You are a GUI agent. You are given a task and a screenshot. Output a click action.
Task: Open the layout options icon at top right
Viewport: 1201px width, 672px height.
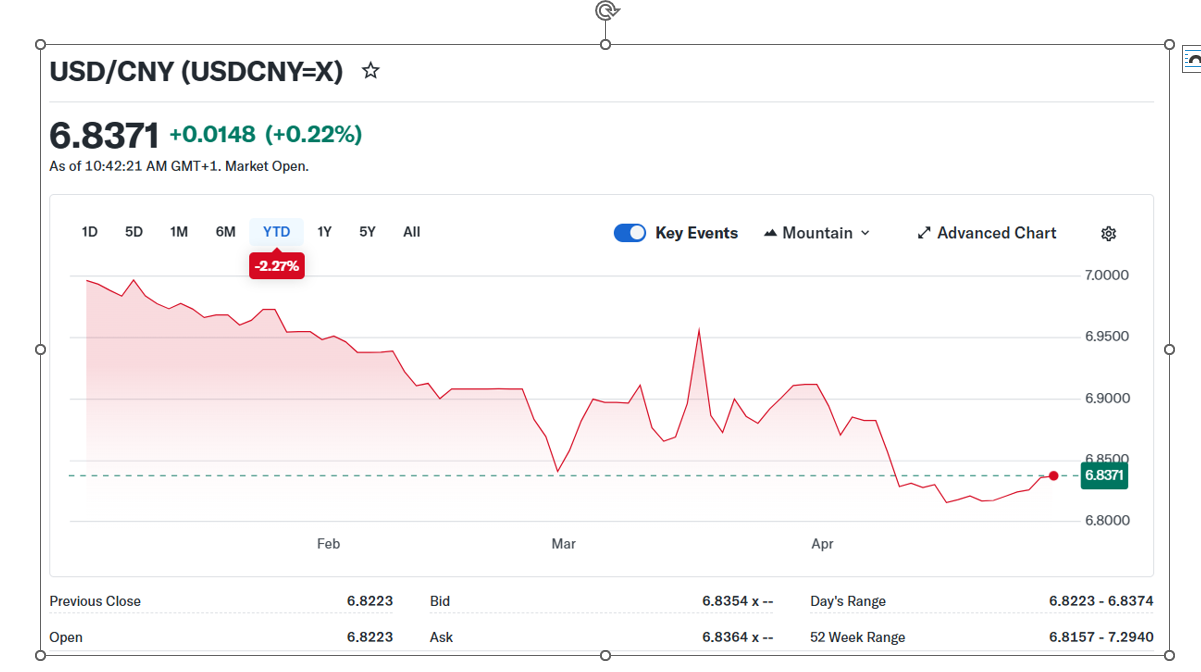[x=1192, y=60]
